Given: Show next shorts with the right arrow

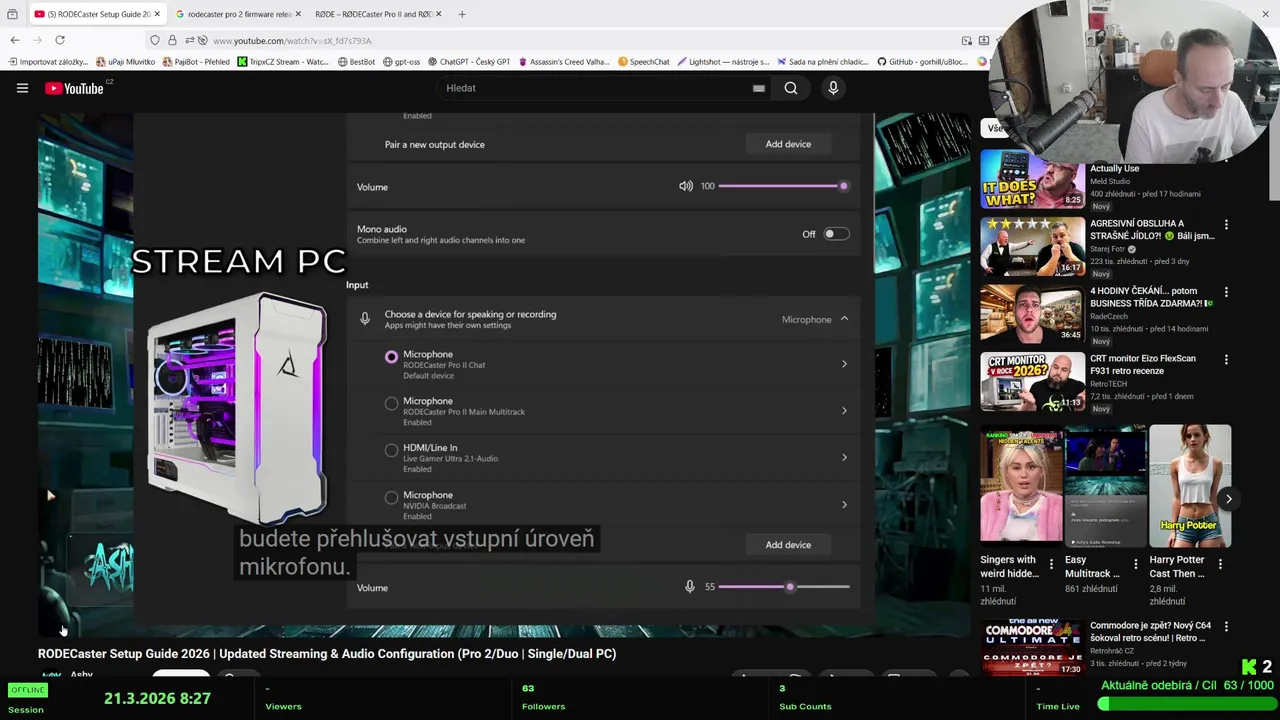Looking at the screenshot, I should click(x=1228, y=499).
